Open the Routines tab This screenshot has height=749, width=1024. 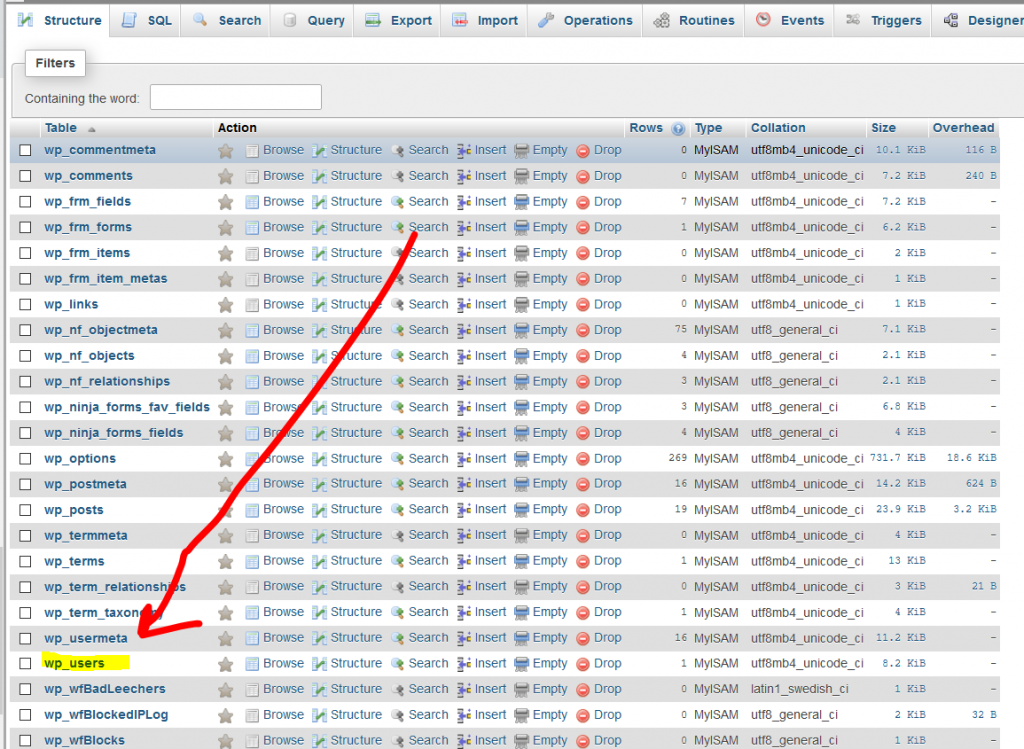point(694,20)
